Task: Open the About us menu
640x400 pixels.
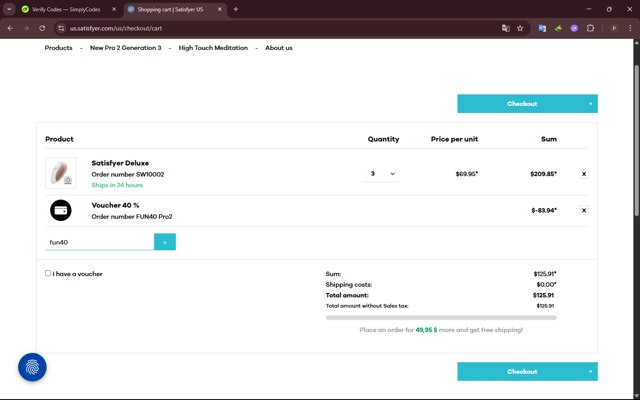Action: 279,48
